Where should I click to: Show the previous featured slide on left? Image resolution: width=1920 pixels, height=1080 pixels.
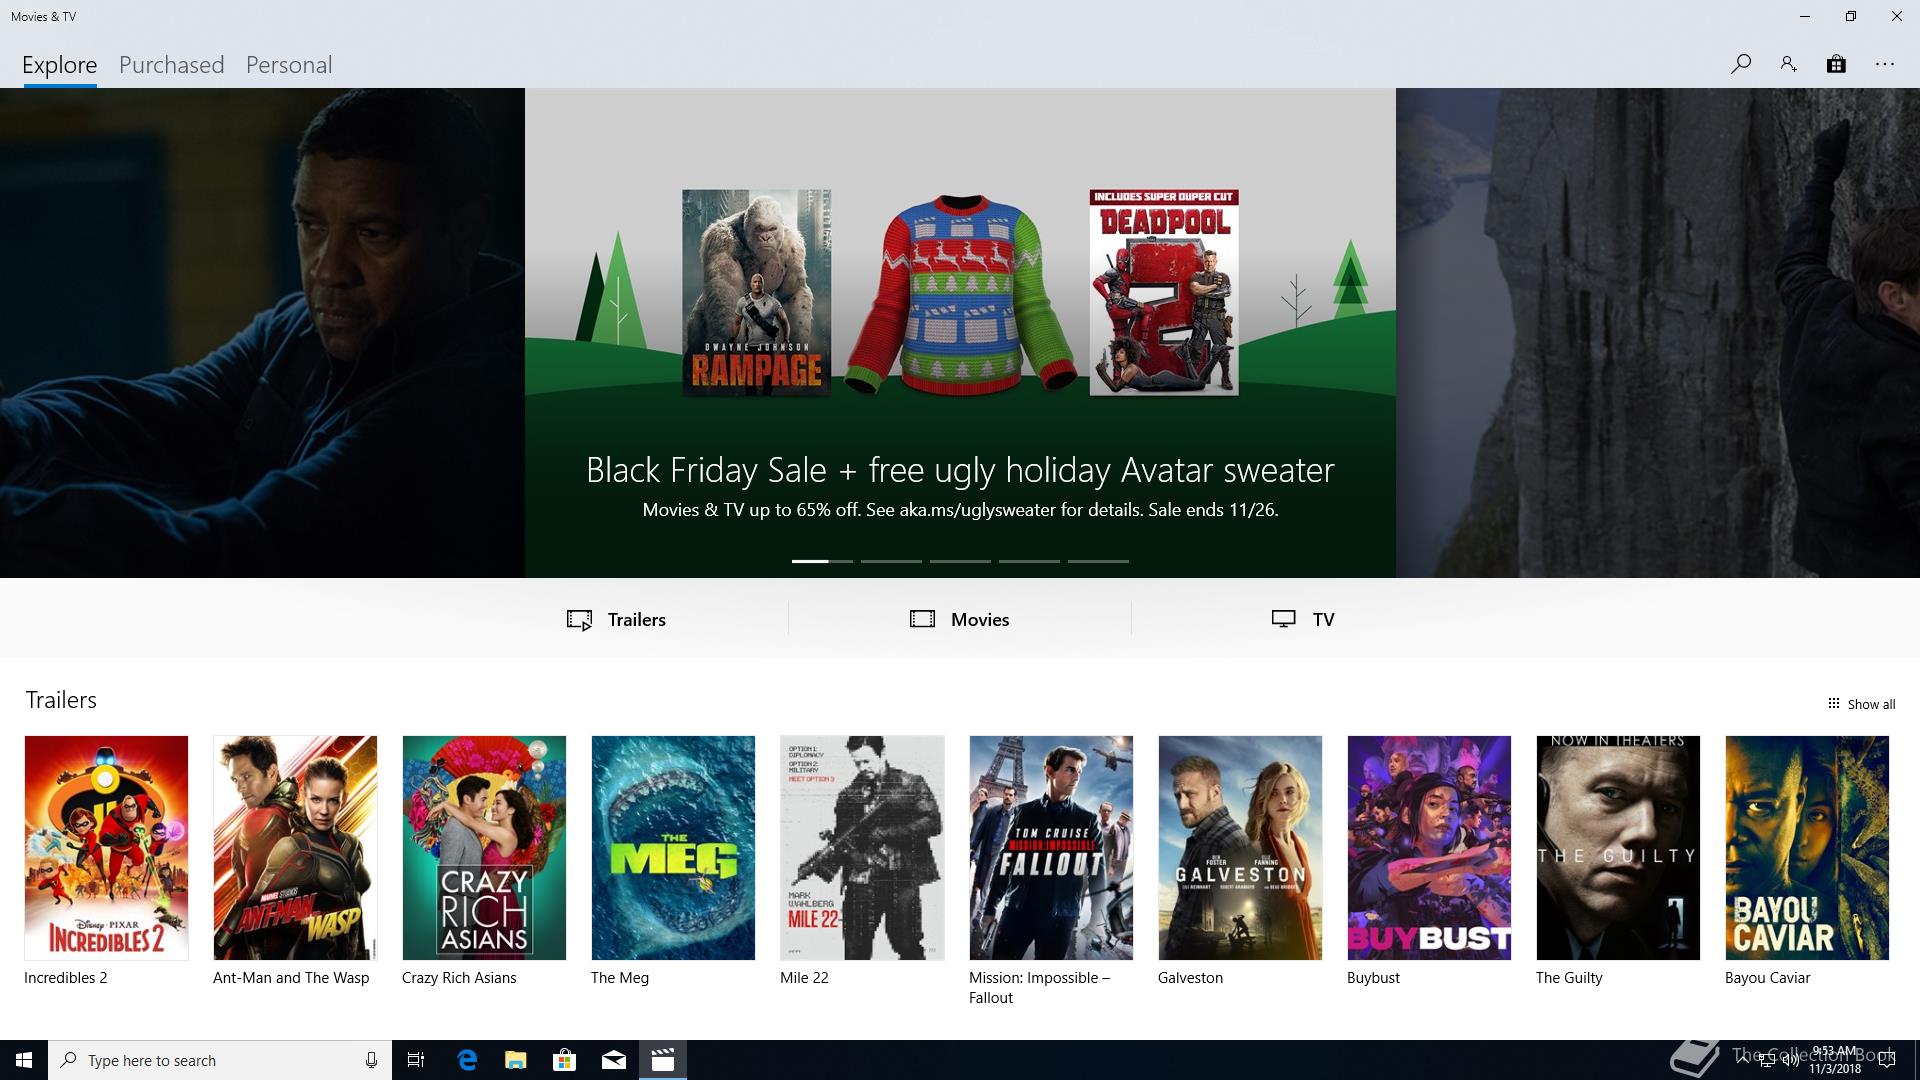pos(262,333)
